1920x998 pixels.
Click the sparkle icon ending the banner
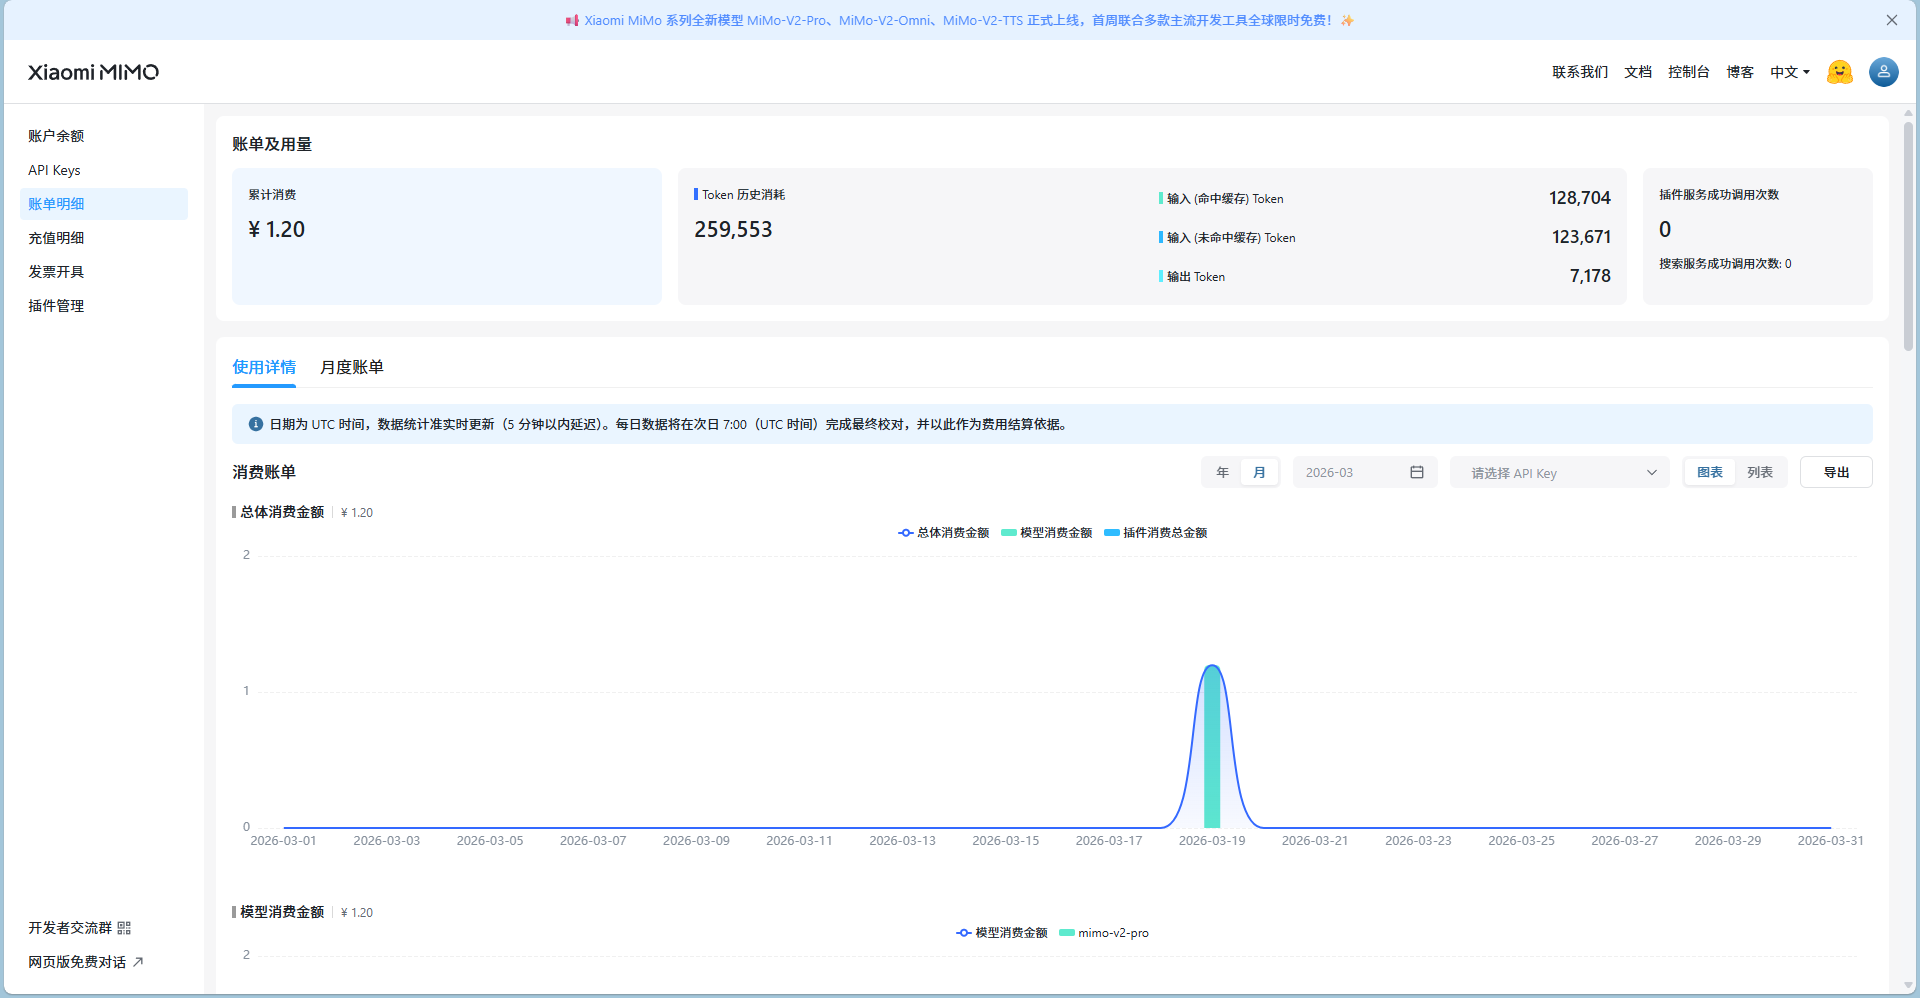[1347, 20]
